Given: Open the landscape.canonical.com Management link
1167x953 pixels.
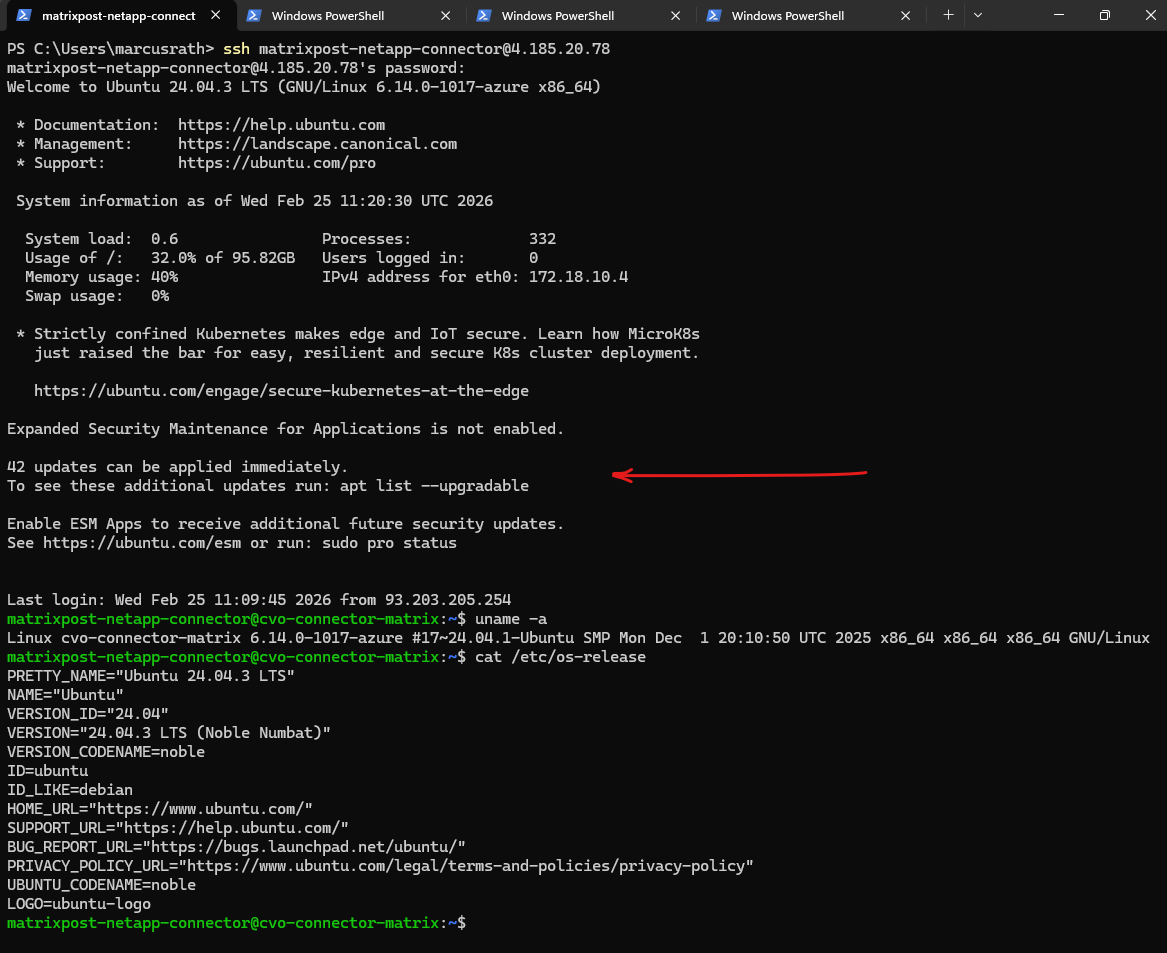Looking at the screenshot, I should coord(317,144).
